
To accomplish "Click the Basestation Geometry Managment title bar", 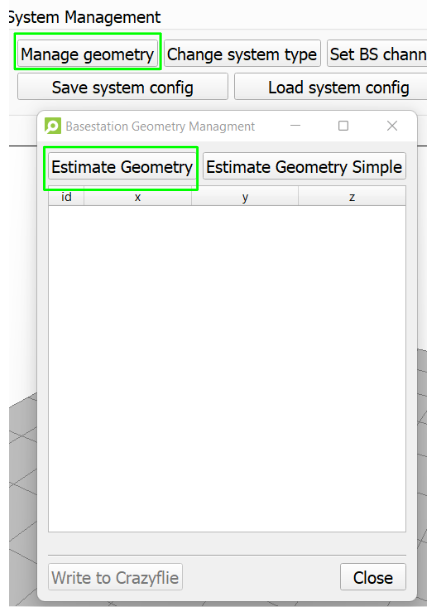I will tap(172, 126).
